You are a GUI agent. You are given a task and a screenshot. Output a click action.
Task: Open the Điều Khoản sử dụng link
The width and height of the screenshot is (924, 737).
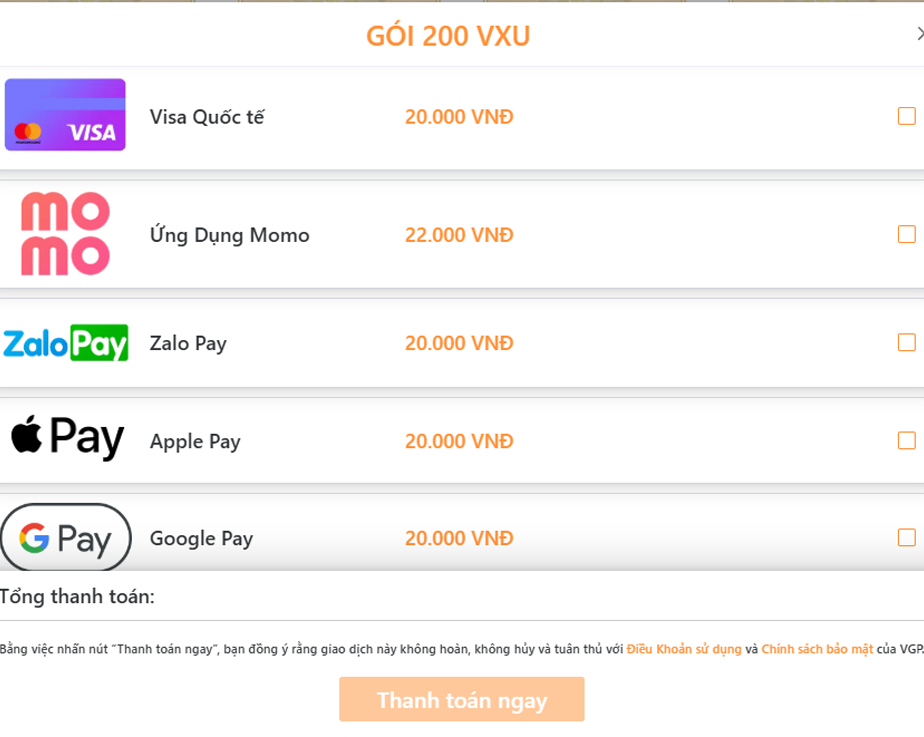click(684, 649)
